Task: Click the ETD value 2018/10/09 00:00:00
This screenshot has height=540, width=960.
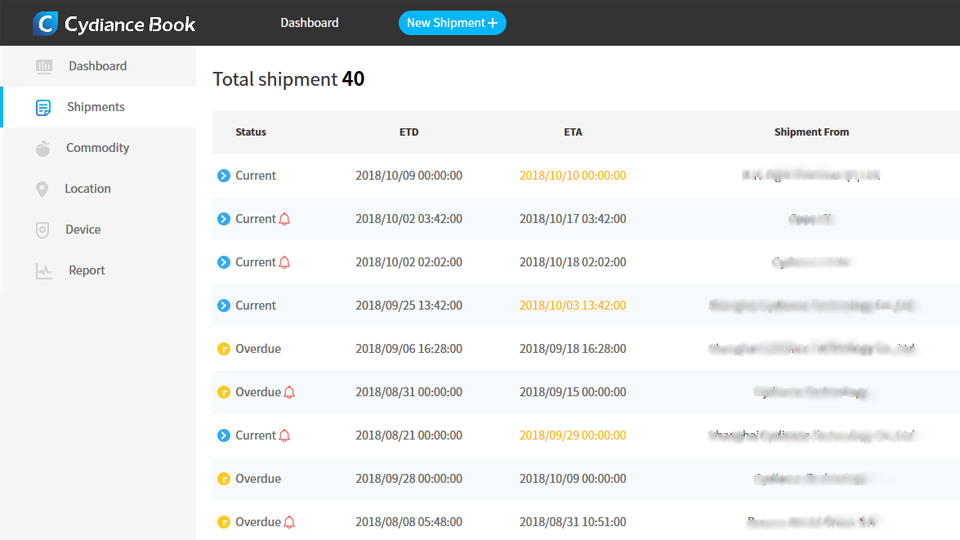Action: tap(409, 175)
